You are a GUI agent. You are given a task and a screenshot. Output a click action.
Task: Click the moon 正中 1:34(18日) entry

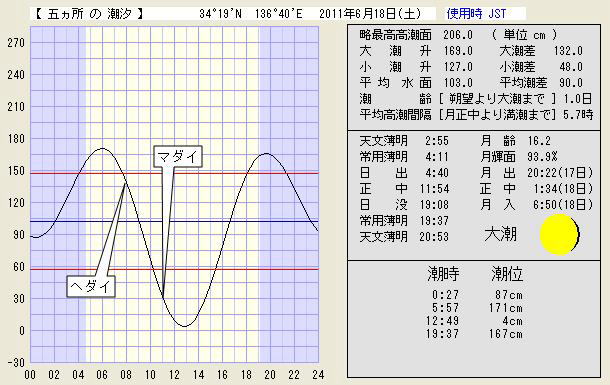536,189
